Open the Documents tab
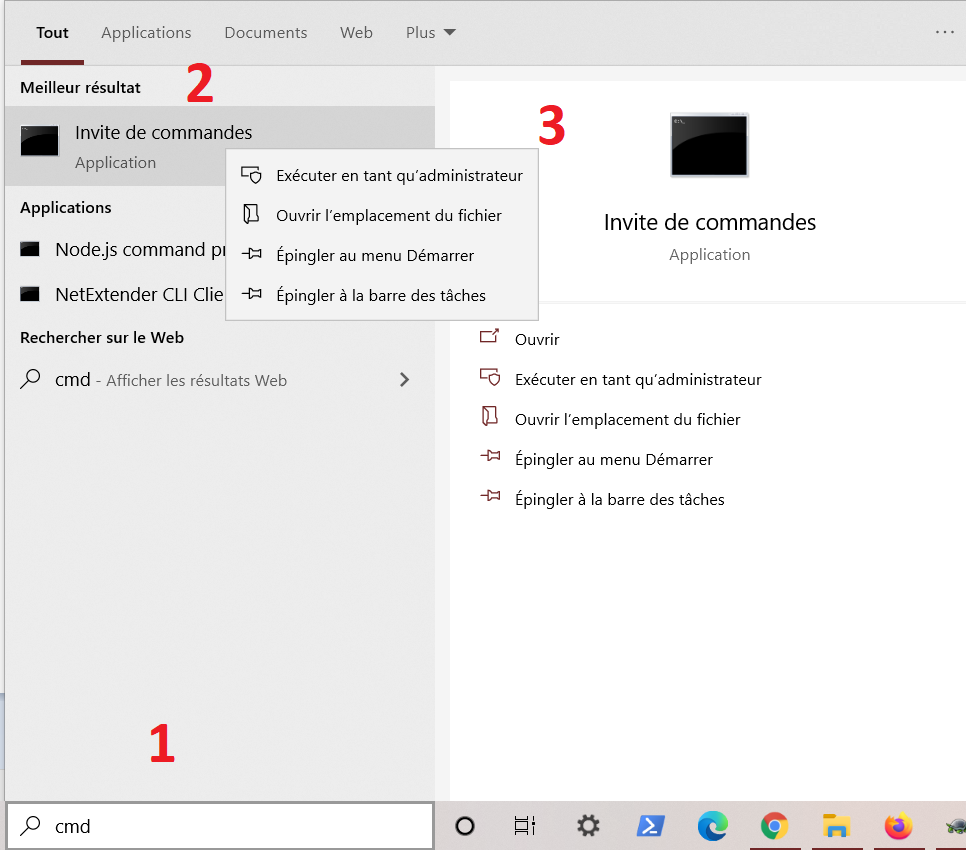 [266, 33]
